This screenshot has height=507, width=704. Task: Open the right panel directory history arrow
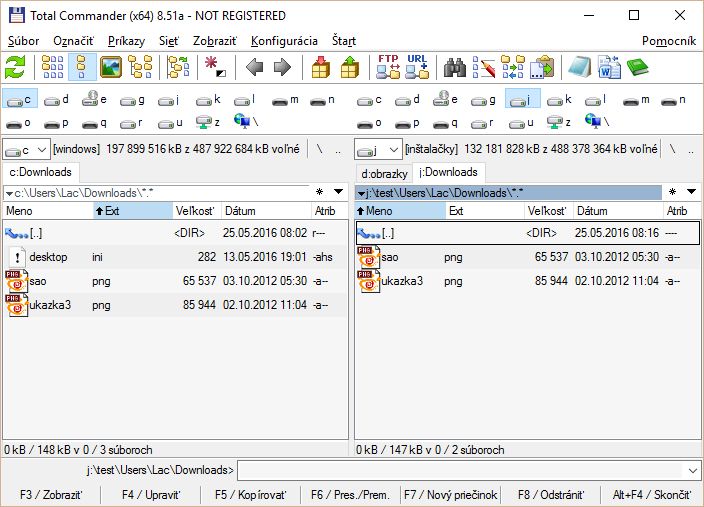pos(691,192)
